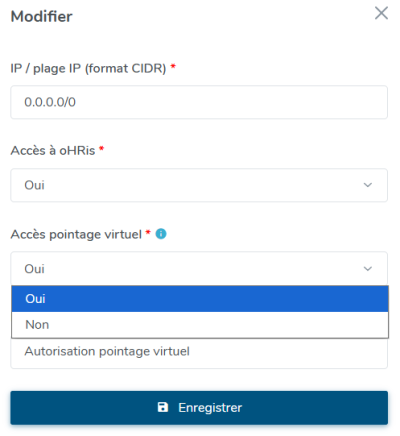This screenshot has height=436, width=400.
Task: Expand the chevron in Accès à oHRis field
Action: [368, 185]
